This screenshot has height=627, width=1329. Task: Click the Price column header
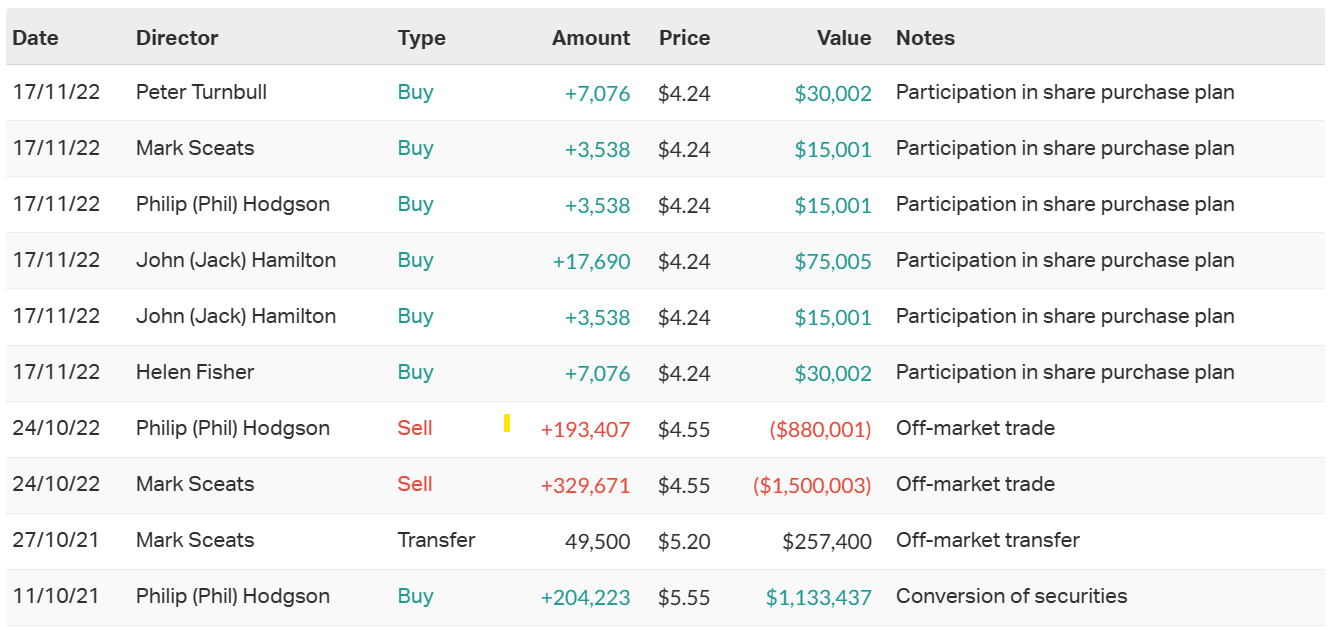point(684,38)
